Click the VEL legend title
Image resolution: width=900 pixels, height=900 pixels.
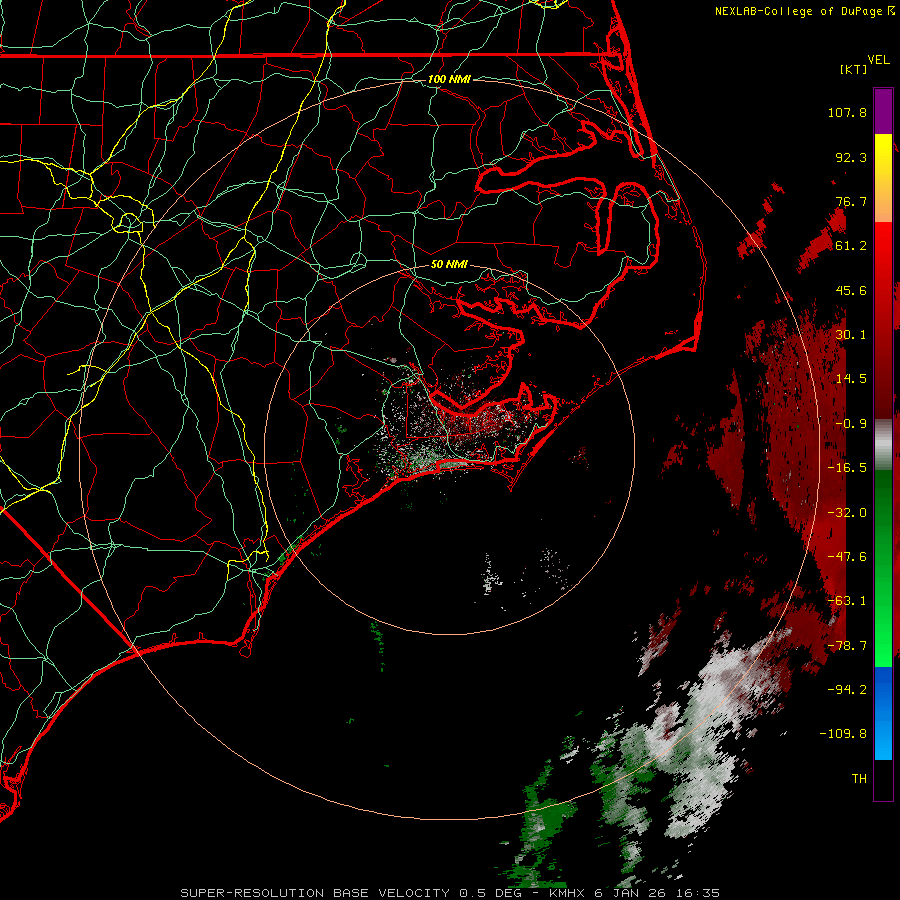[x=878, y=60]
